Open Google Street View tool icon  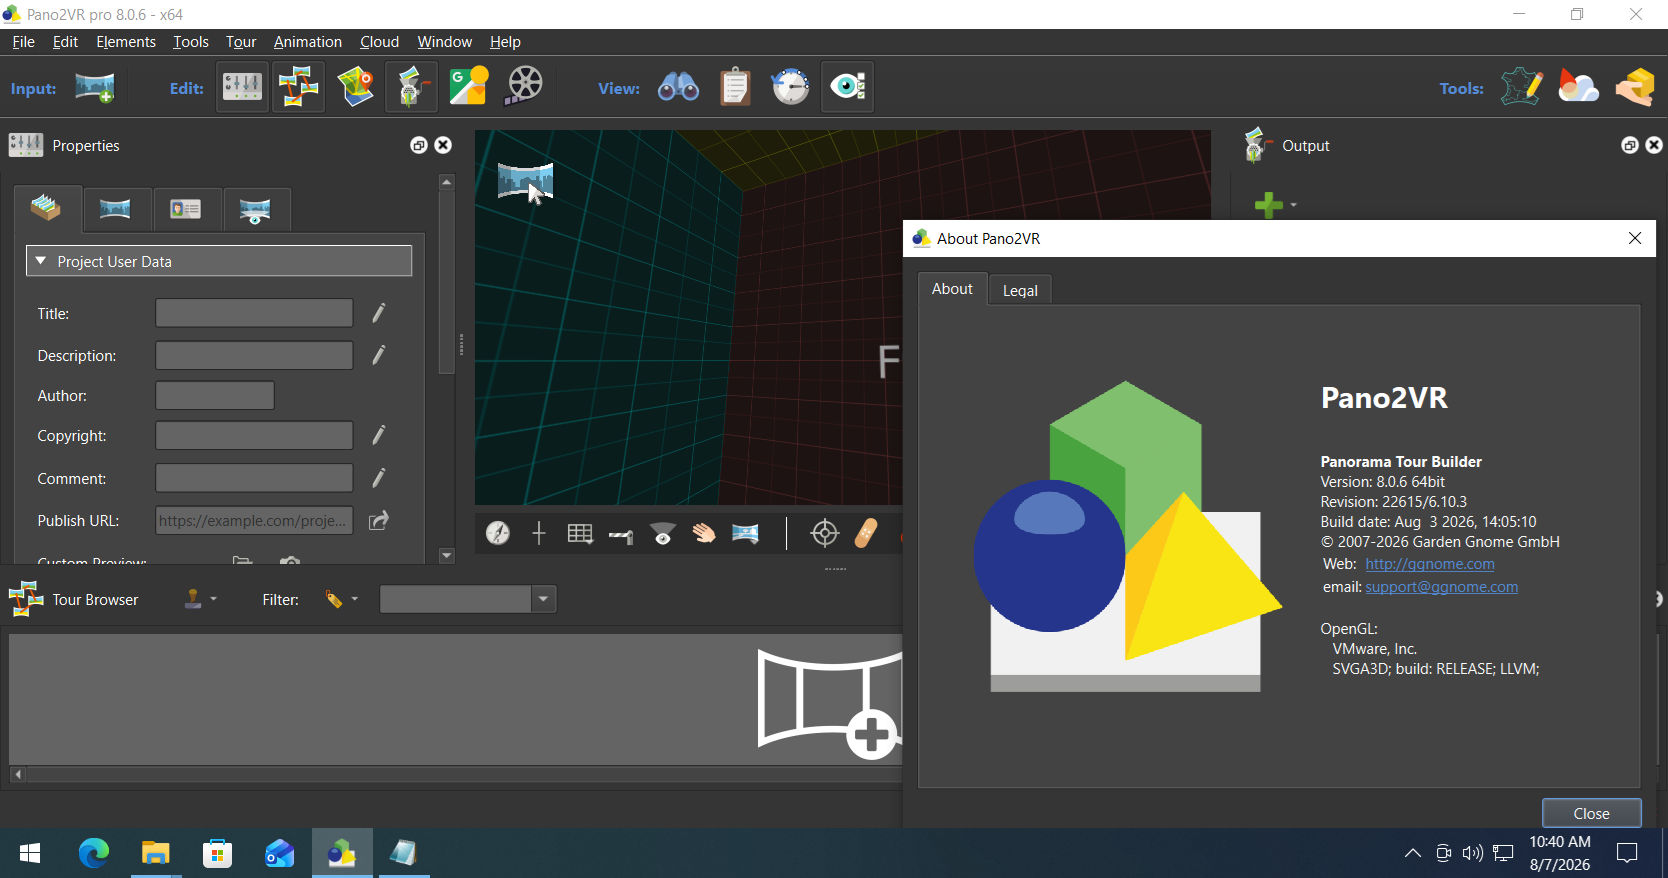[468, 87]
